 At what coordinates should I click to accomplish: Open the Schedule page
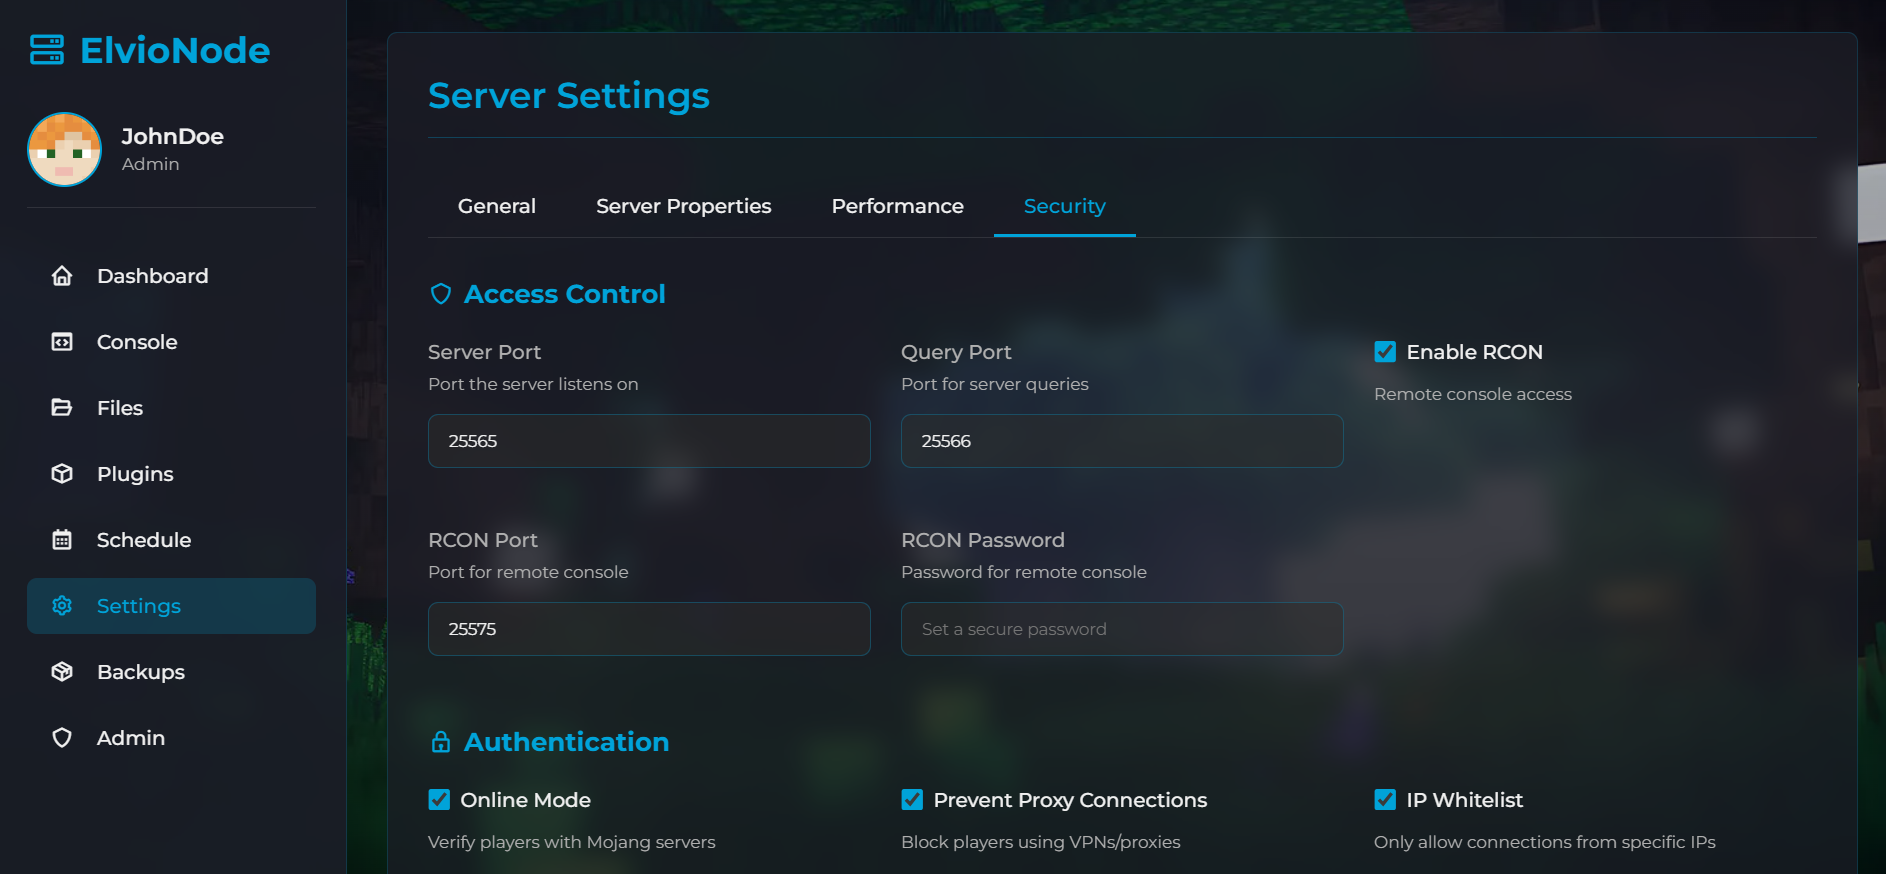171,540
